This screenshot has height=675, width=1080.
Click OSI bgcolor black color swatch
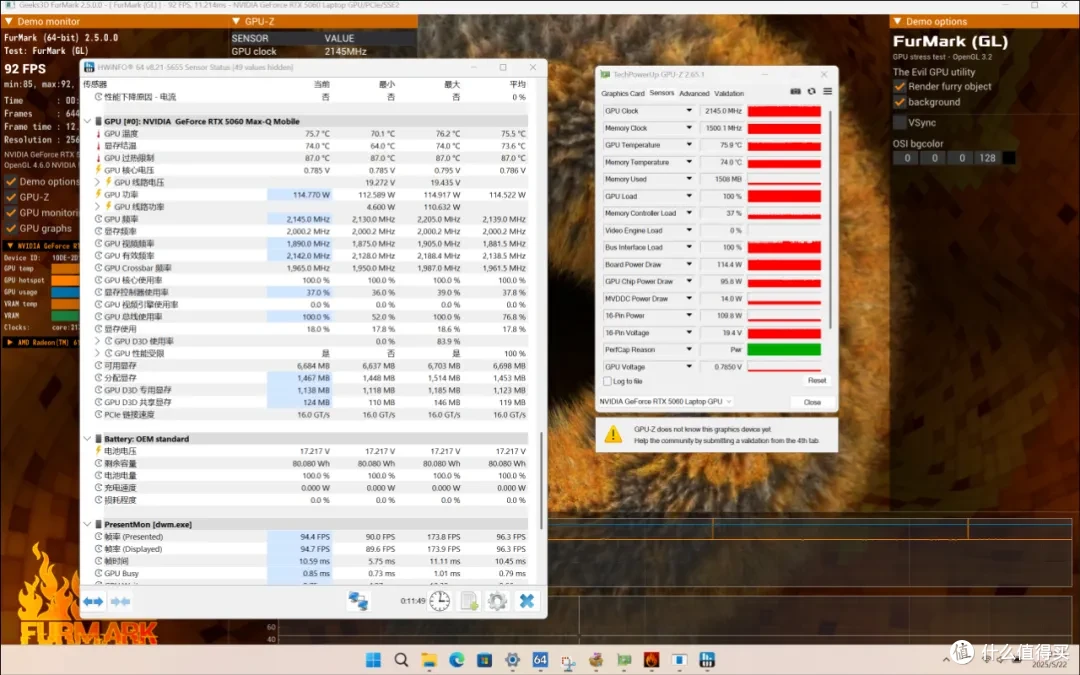(x=1008, y=158)
